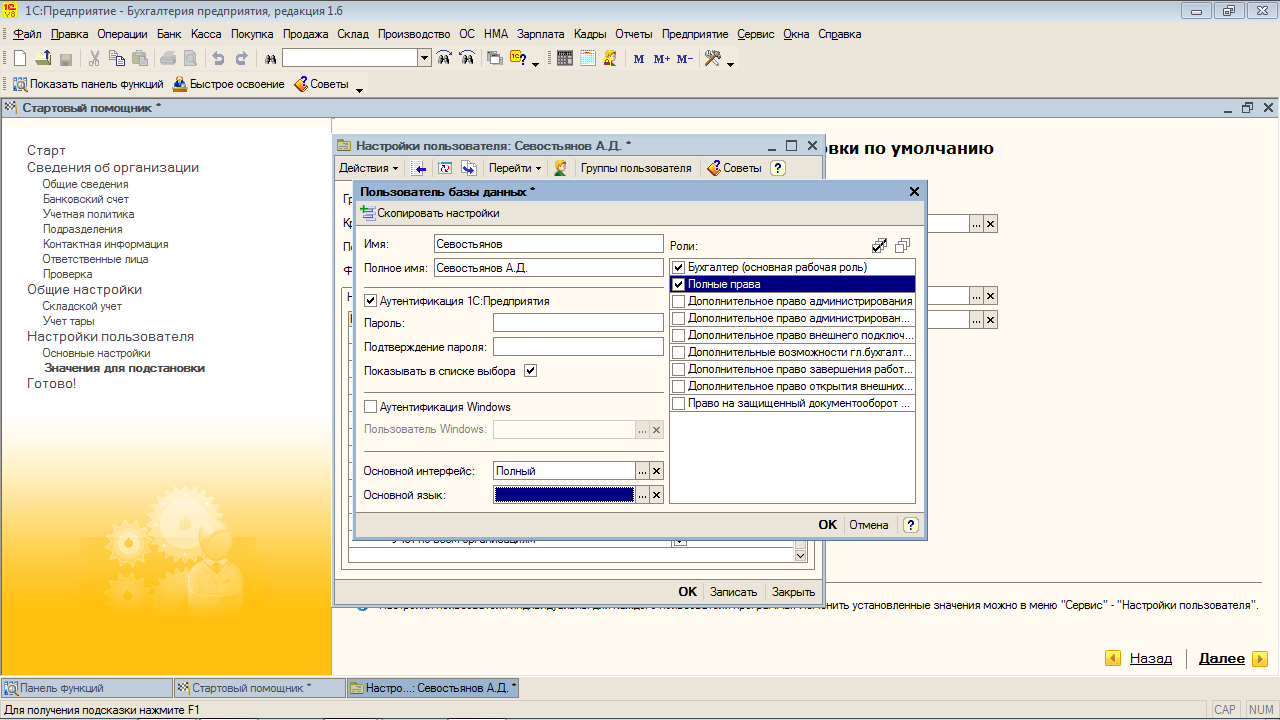Click the 1C help question icon
The image size is (1280, 720).
pyautogui.click(x=519, y=59)
